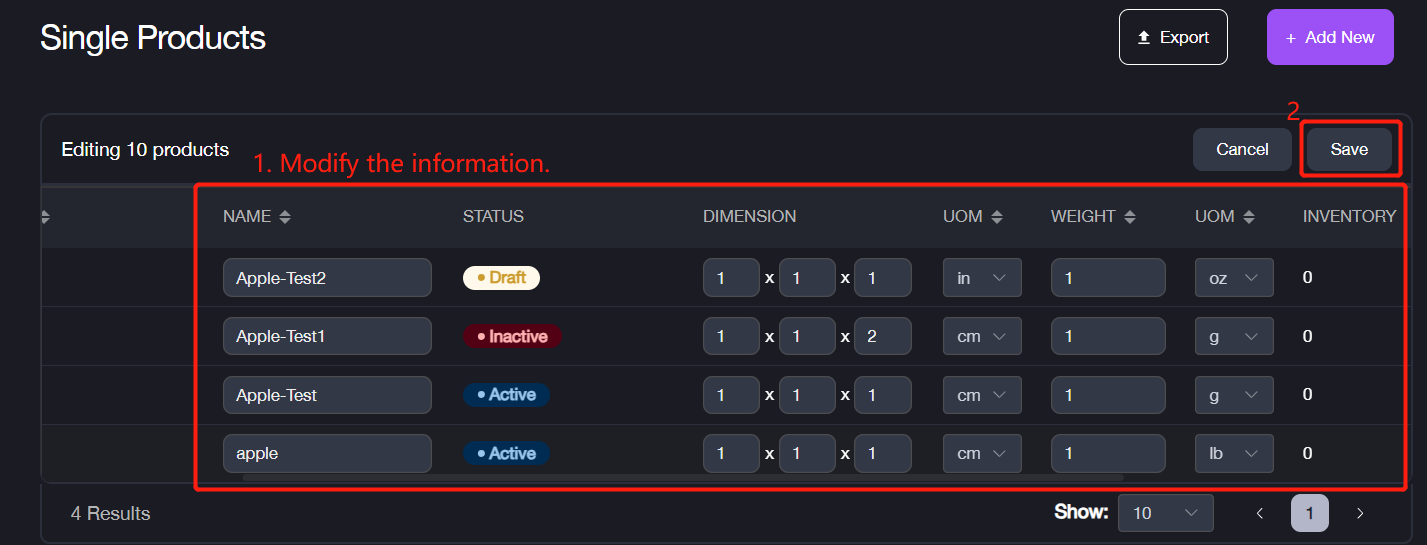Click weight field in Apple-Test row

pyautogui.click(x=1107, y=395)
